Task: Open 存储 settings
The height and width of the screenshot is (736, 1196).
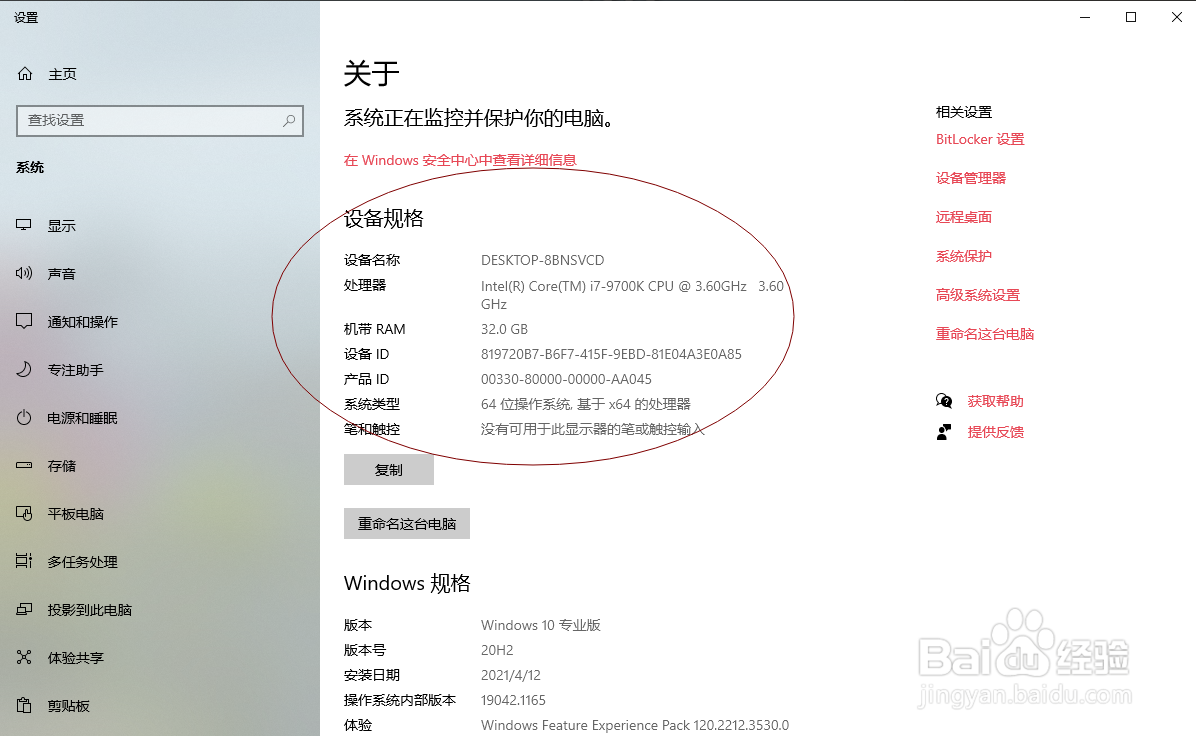Action: (62, 466)
